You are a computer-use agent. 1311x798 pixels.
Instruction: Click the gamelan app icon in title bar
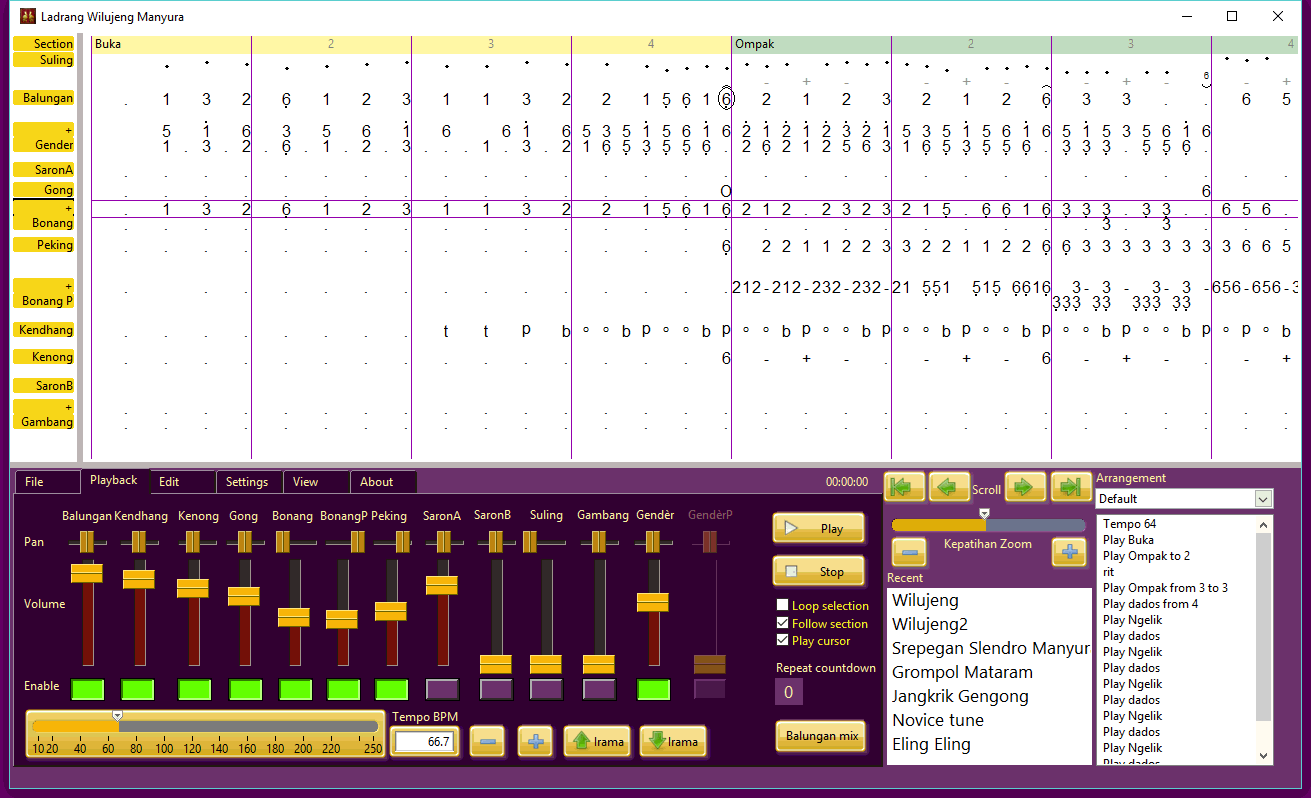(28, 17)
